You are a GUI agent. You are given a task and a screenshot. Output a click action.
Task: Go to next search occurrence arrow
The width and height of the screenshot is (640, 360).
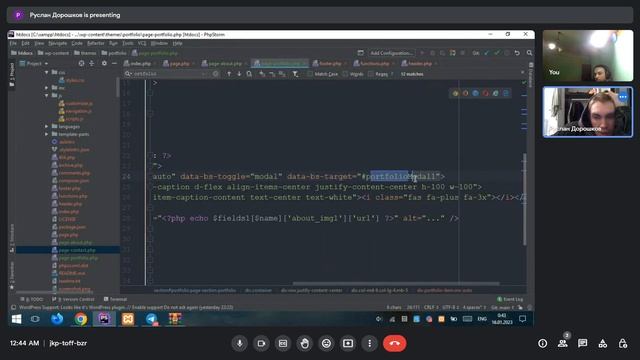click(x=239, y=74)
